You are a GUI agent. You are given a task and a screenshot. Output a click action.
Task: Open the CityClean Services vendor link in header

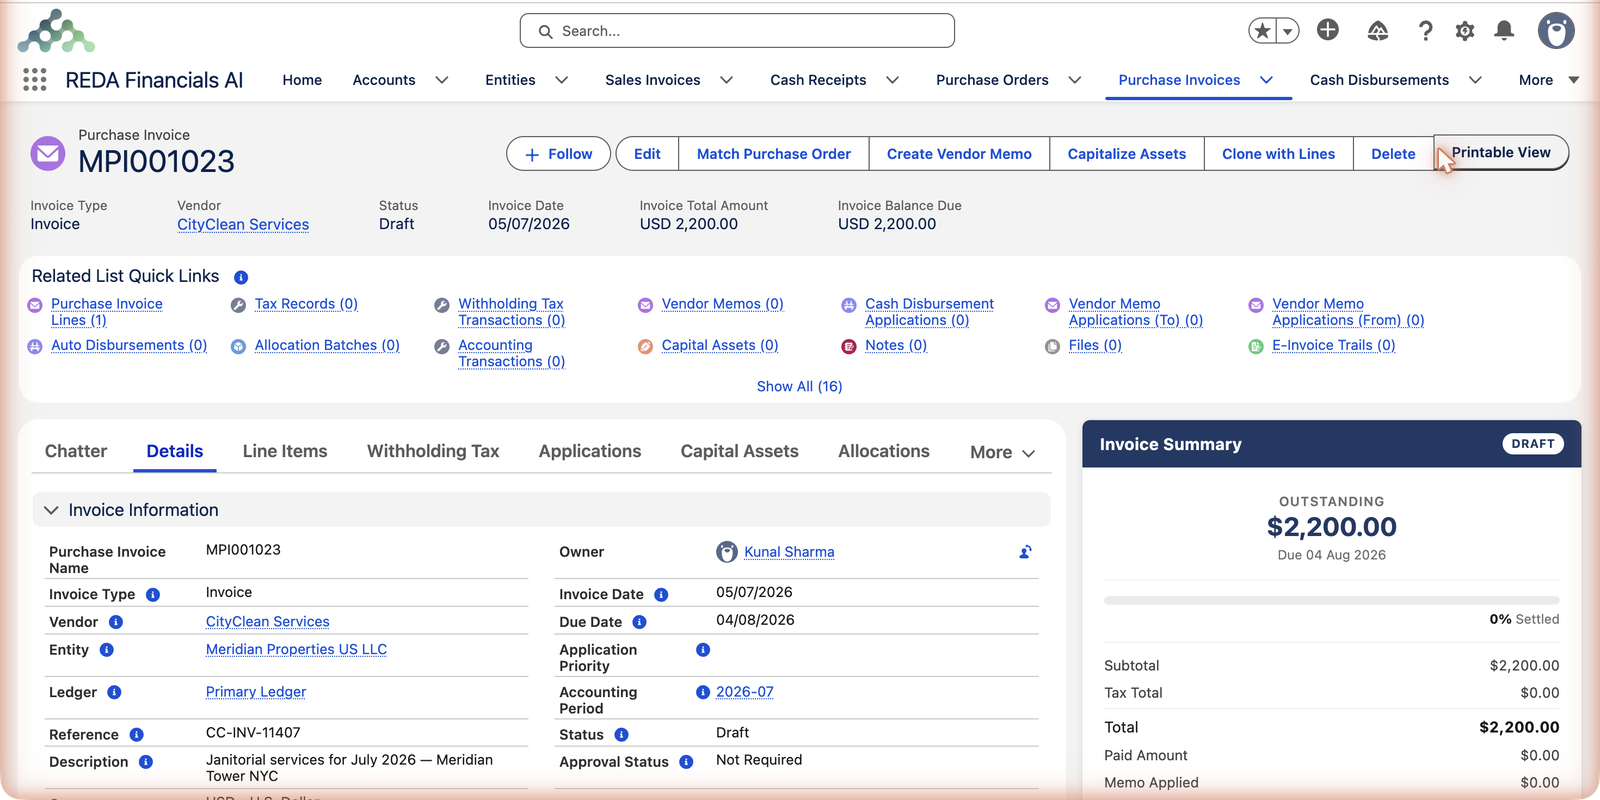coord(243,225)
